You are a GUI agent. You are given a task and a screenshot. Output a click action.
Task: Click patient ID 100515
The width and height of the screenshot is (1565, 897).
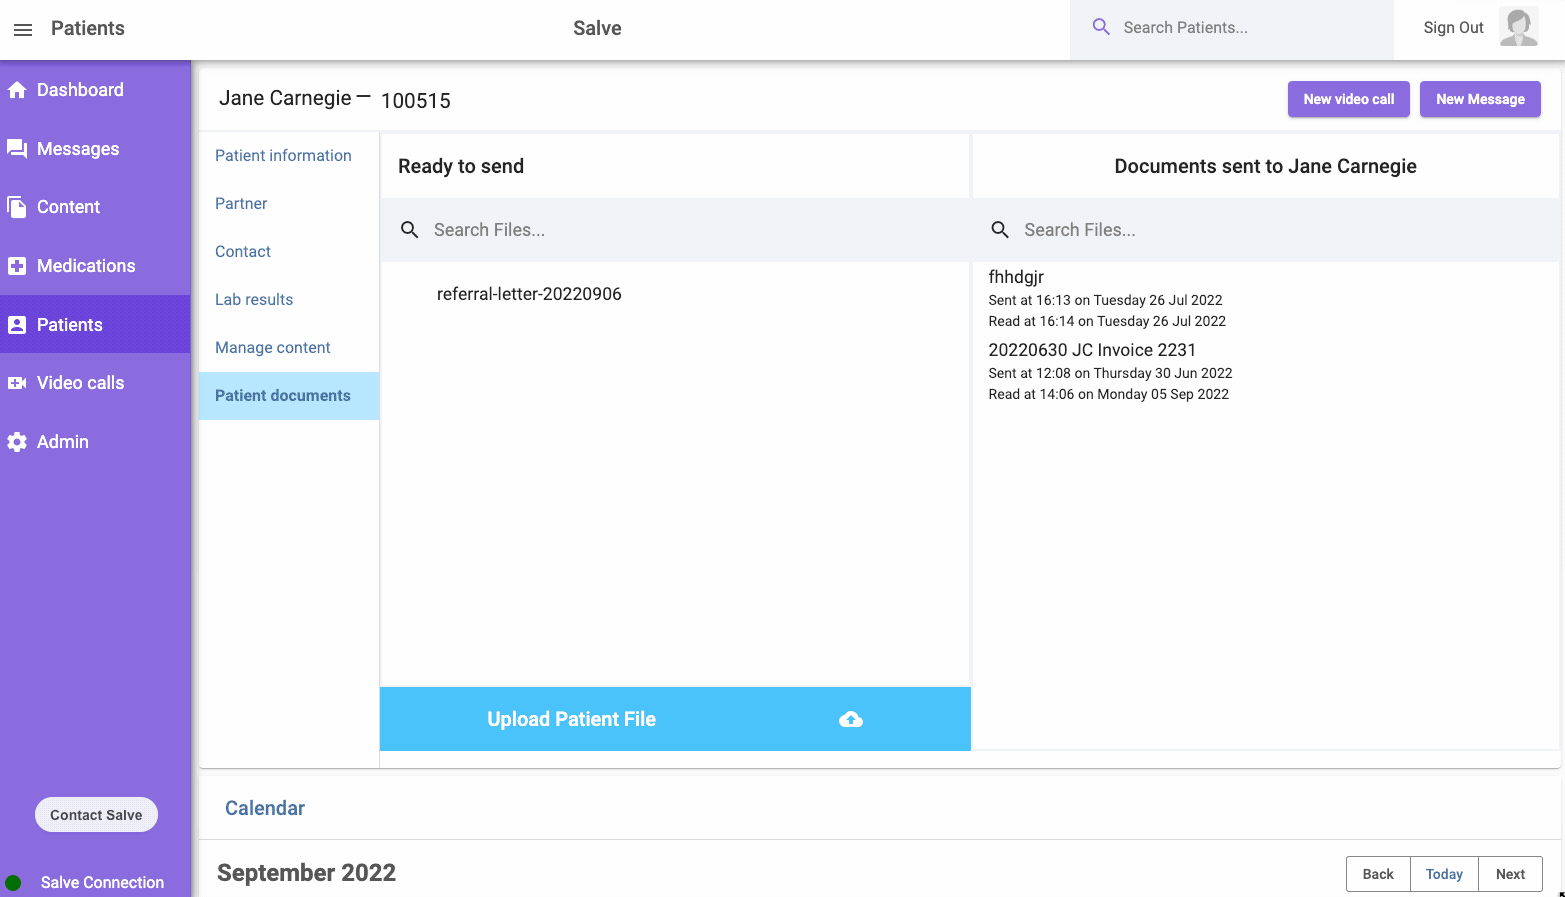[x=416, y=101]
